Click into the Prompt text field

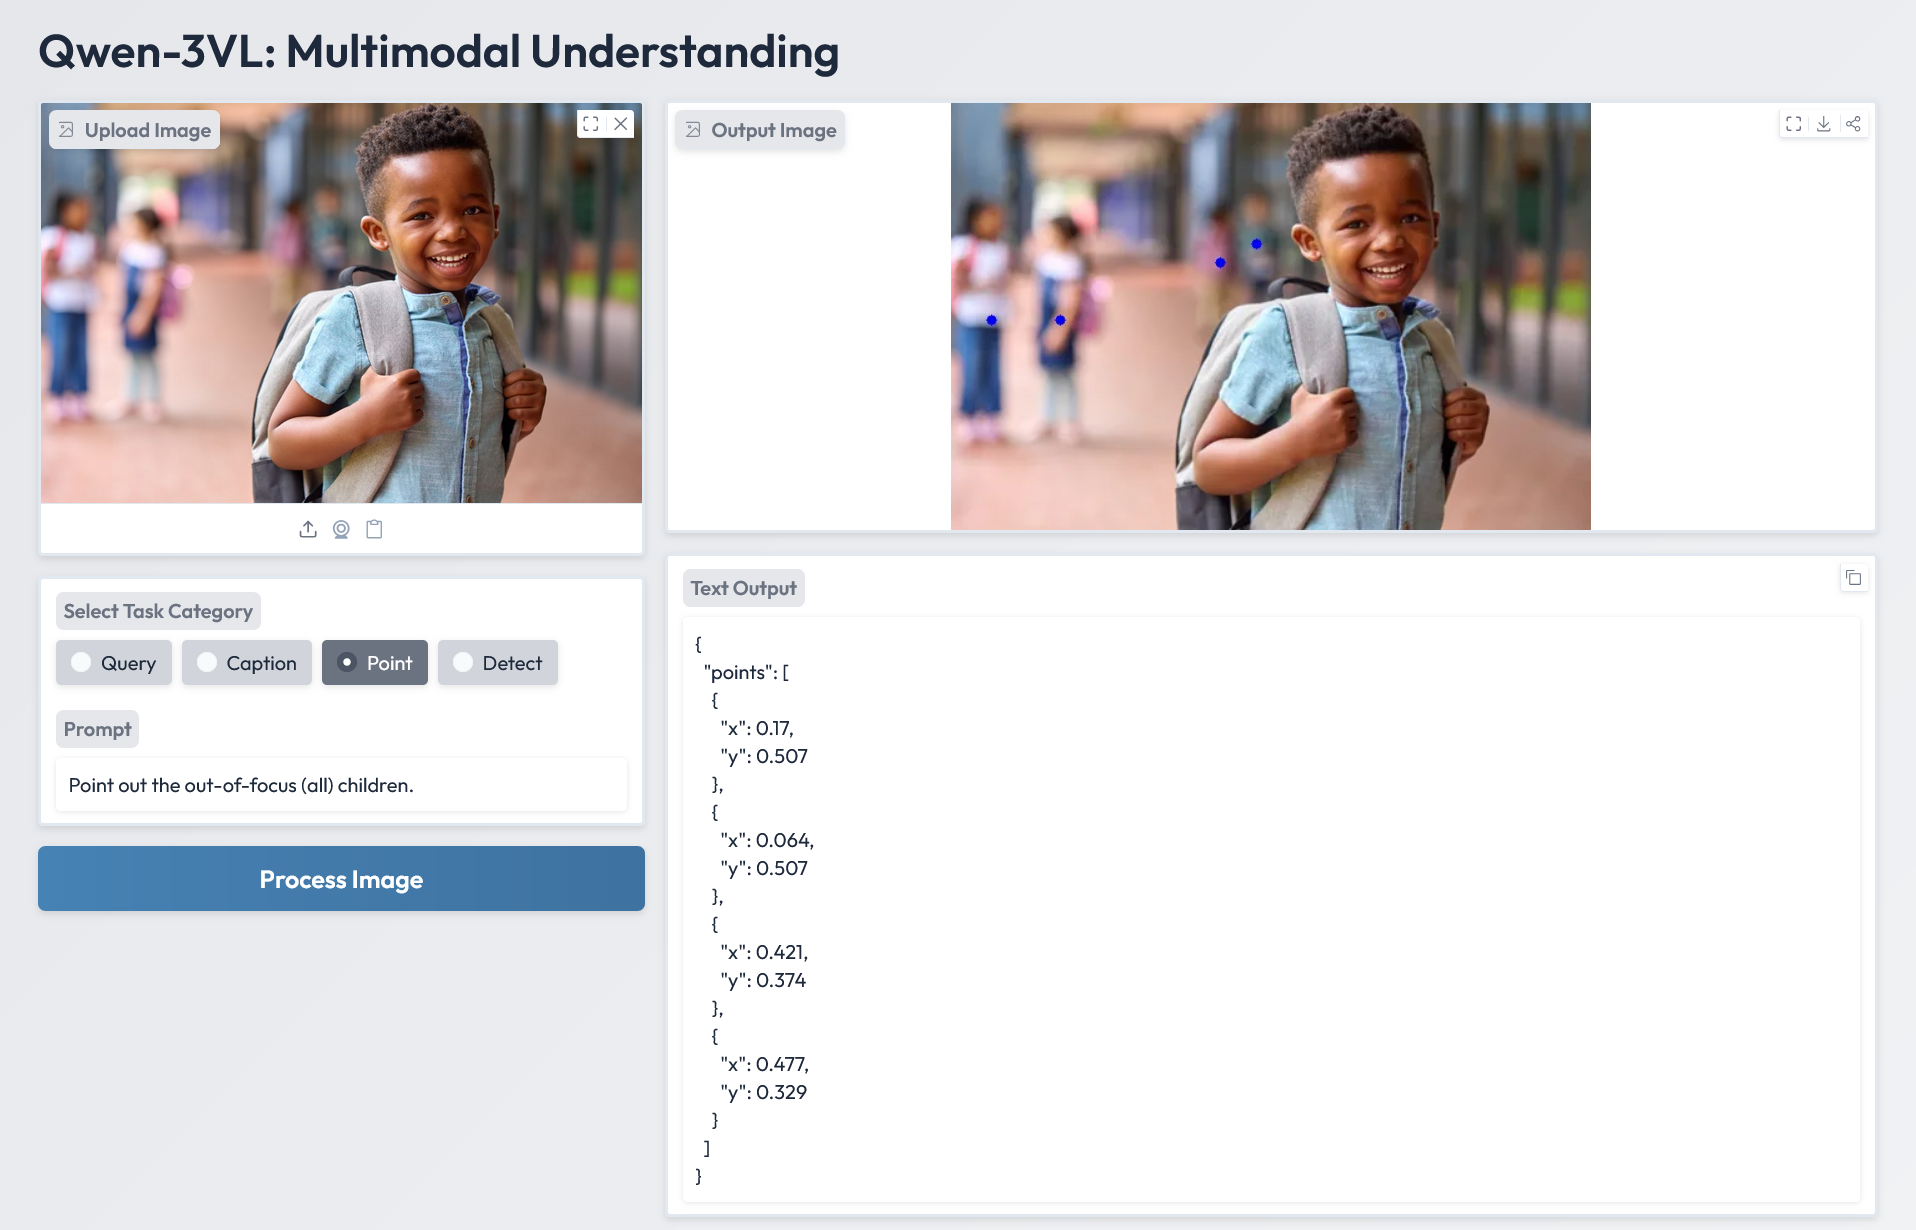341,785
